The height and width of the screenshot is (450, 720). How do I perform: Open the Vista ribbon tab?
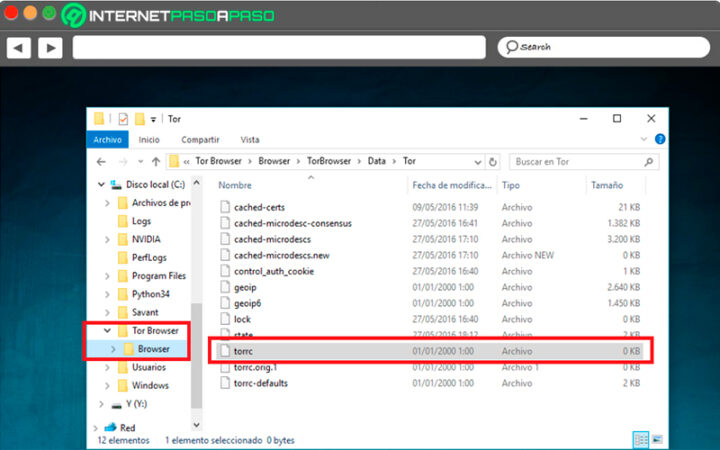coord(250,140)
